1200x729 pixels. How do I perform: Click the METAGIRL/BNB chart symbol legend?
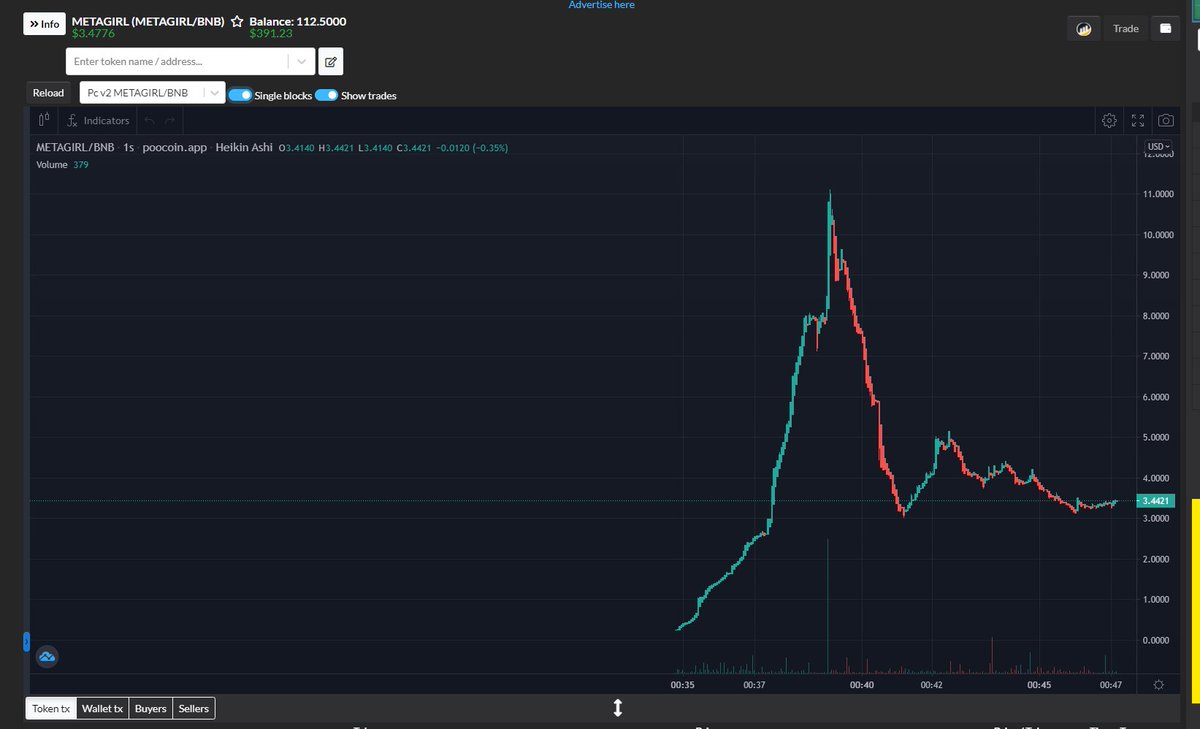tap(74, 148)
